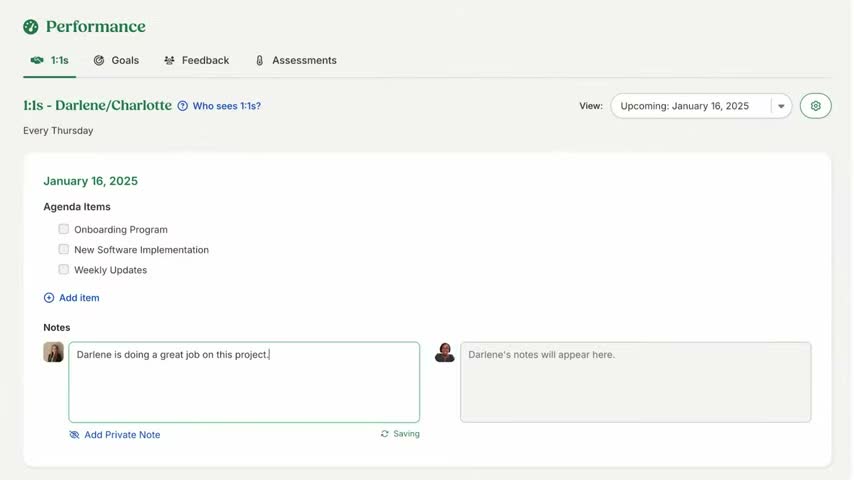Switch to the Goals tab
This screenshot has width=854, height=480.
pyautogui.click(x=117, y=60)
